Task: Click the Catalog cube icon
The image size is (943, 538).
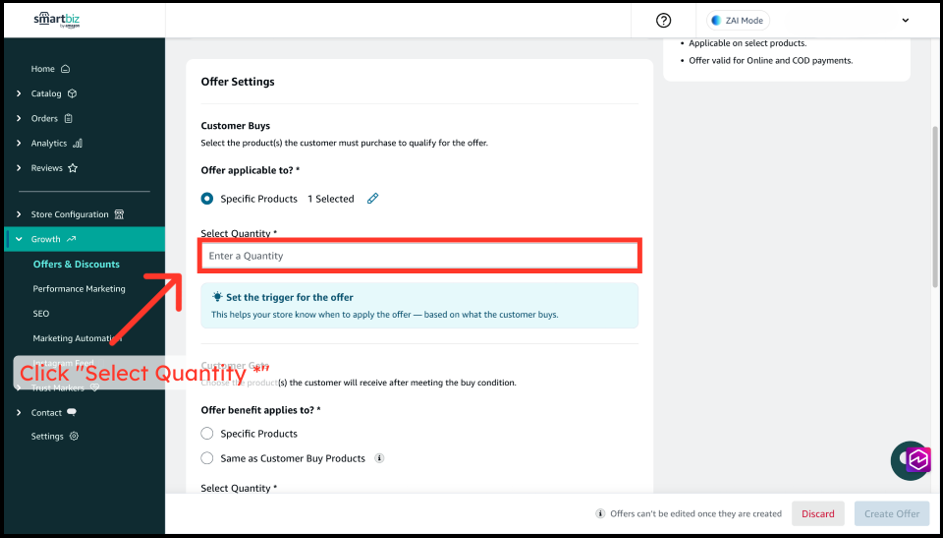Action: click(x=72, y=94)
